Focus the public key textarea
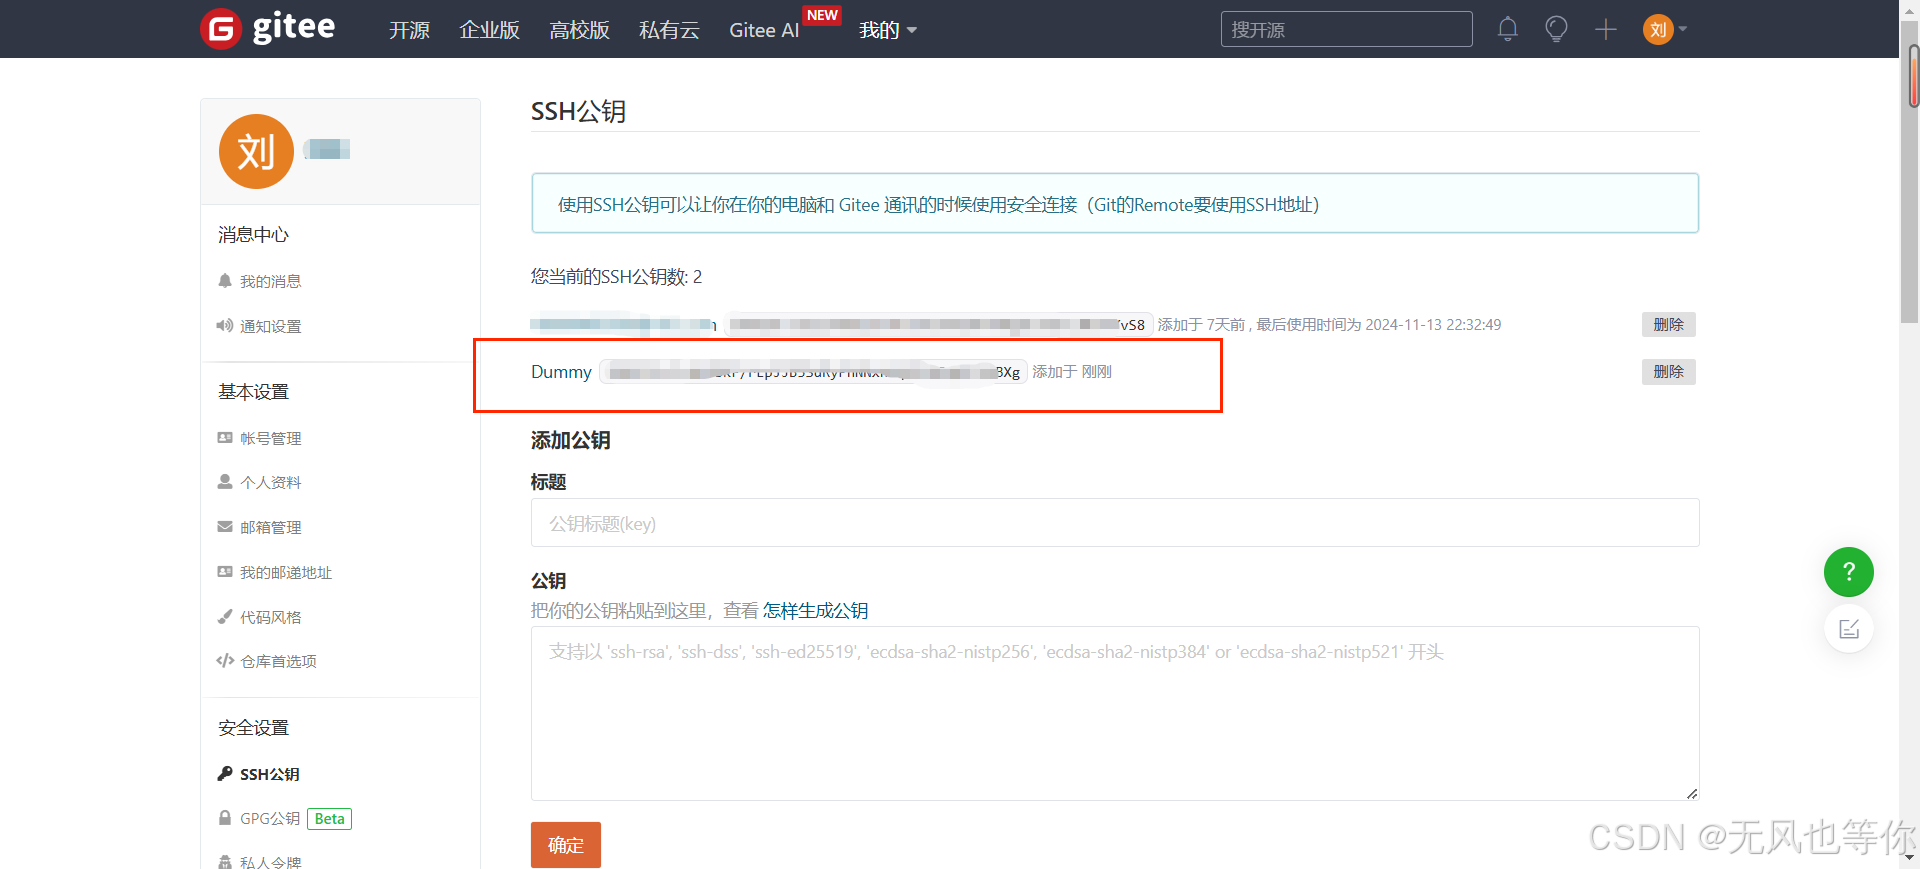 1115,713
